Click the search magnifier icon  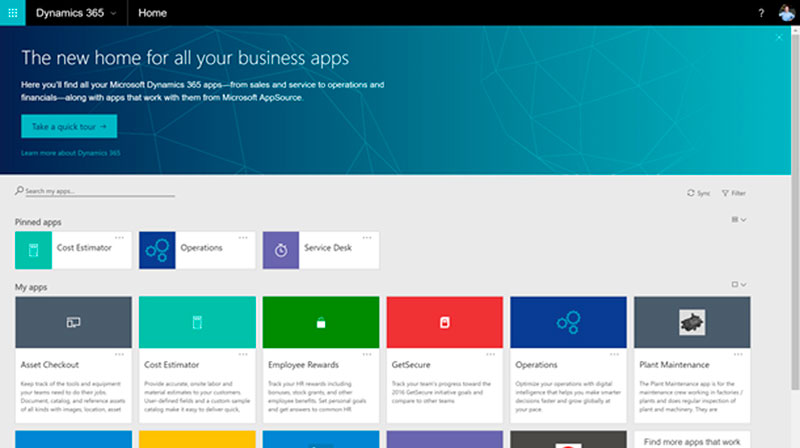tap(19, 190)
